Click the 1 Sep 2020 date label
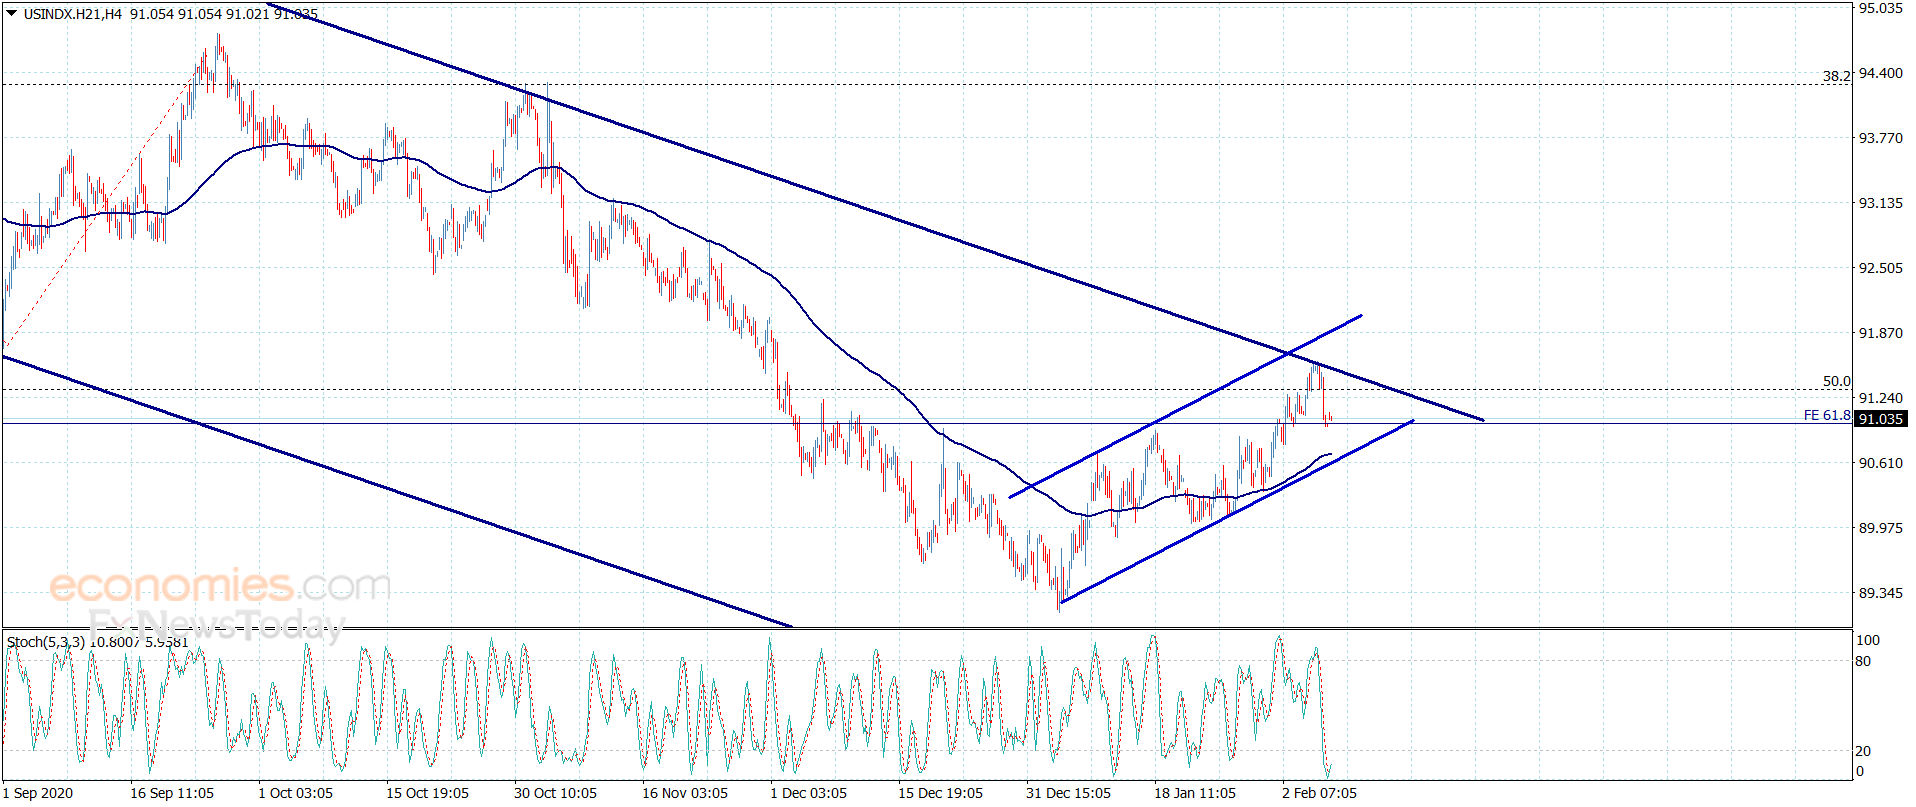The width and height of the screenshot is (1916, 807). coord(38,793)
